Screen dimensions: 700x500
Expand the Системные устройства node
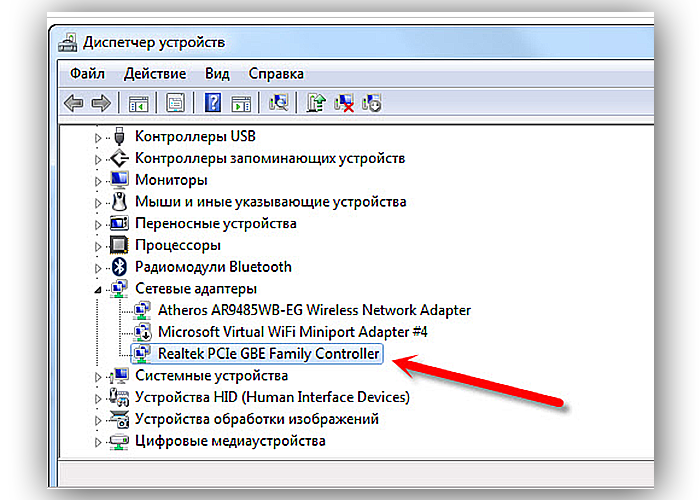click(x=98, y=377)
